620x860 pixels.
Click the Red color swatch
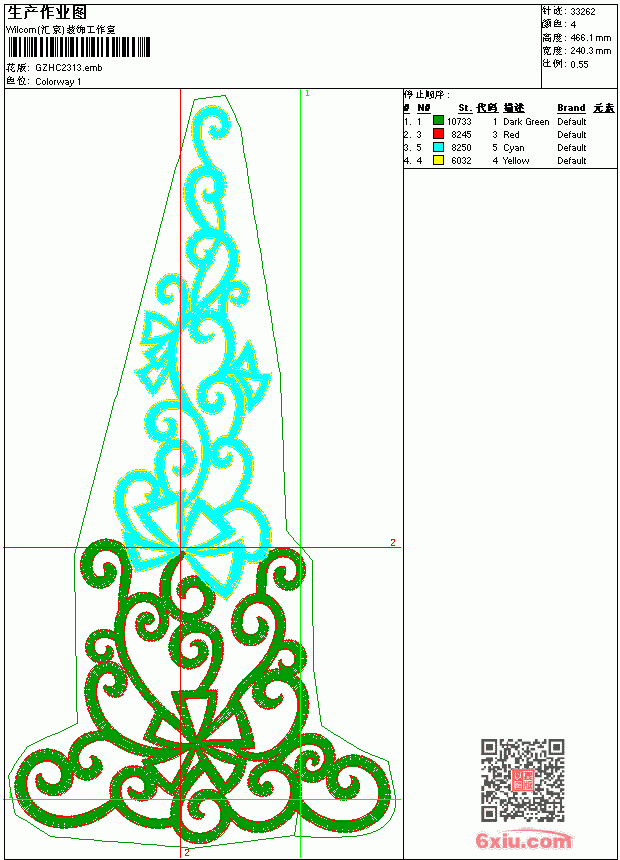click(x=438, y=134)
